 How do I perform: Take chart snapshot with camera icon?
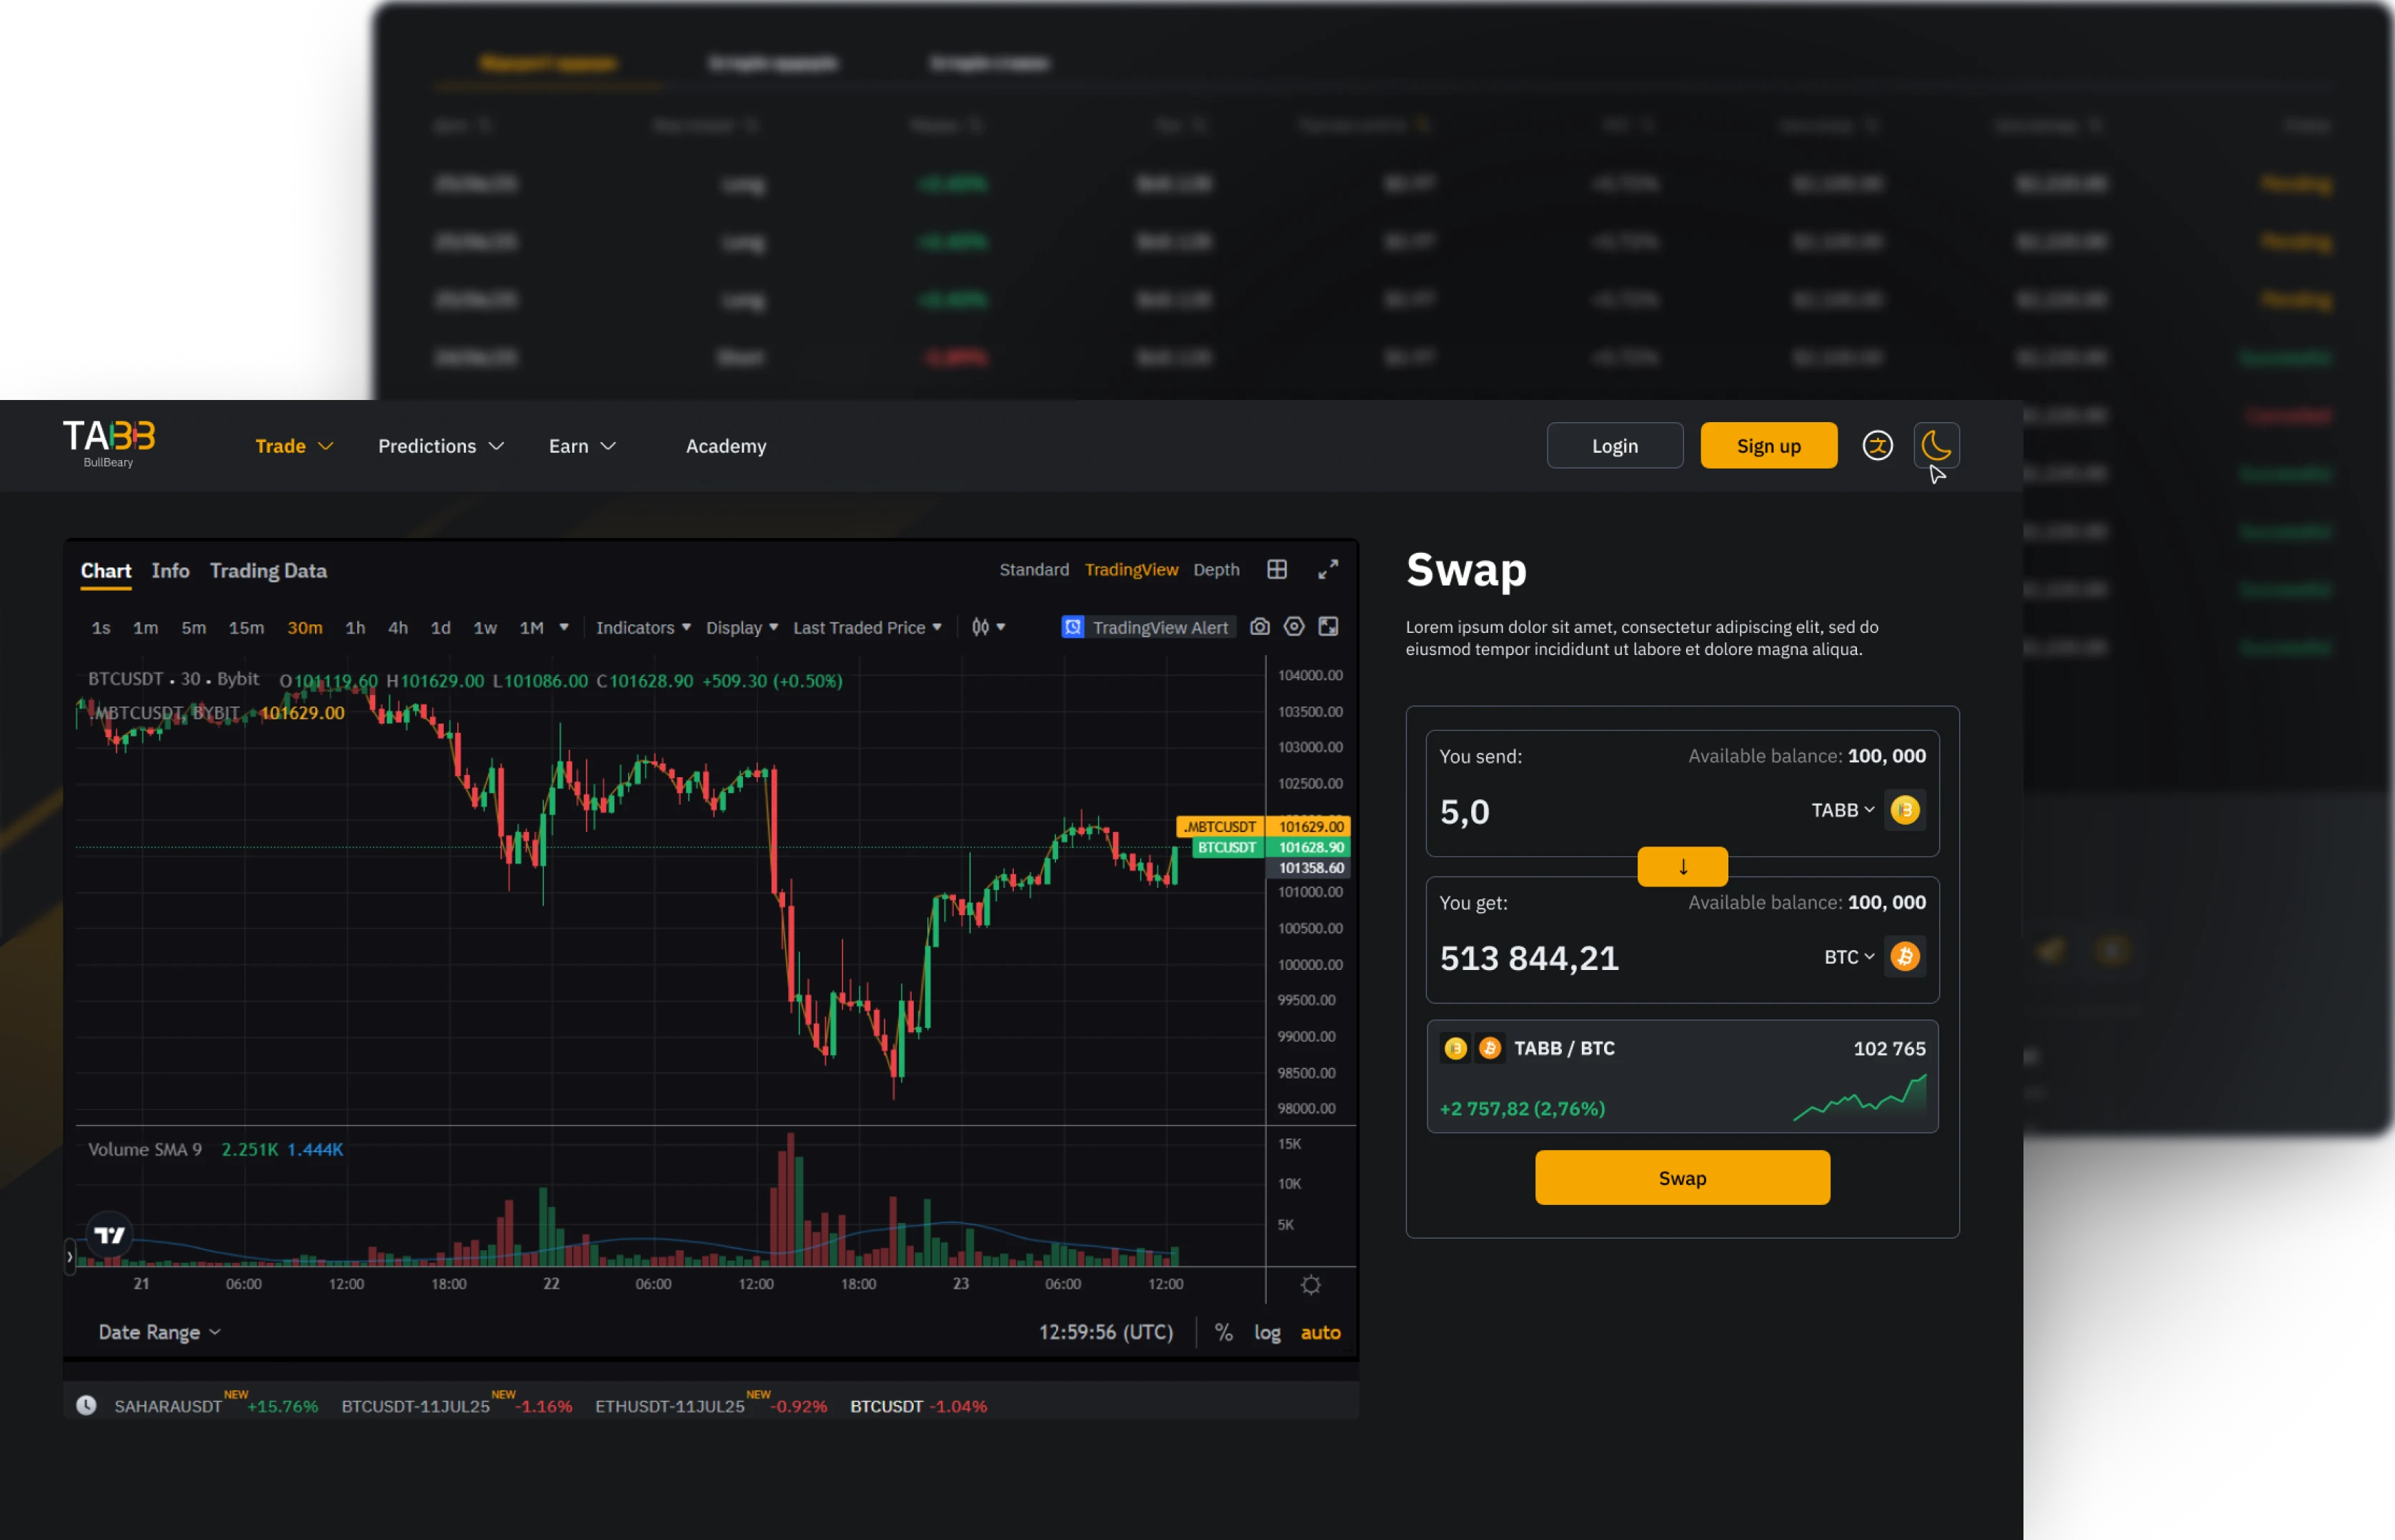(x=1259, y=627)
